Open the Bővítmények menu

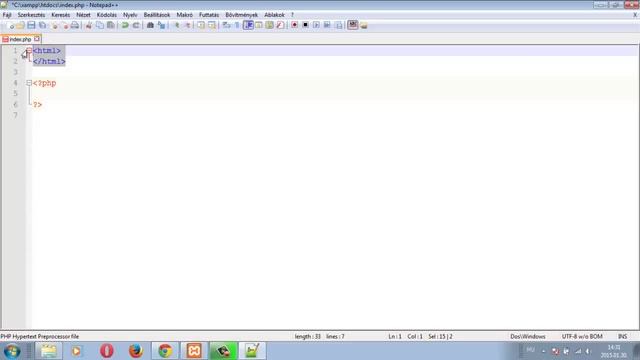click(242, 15)
